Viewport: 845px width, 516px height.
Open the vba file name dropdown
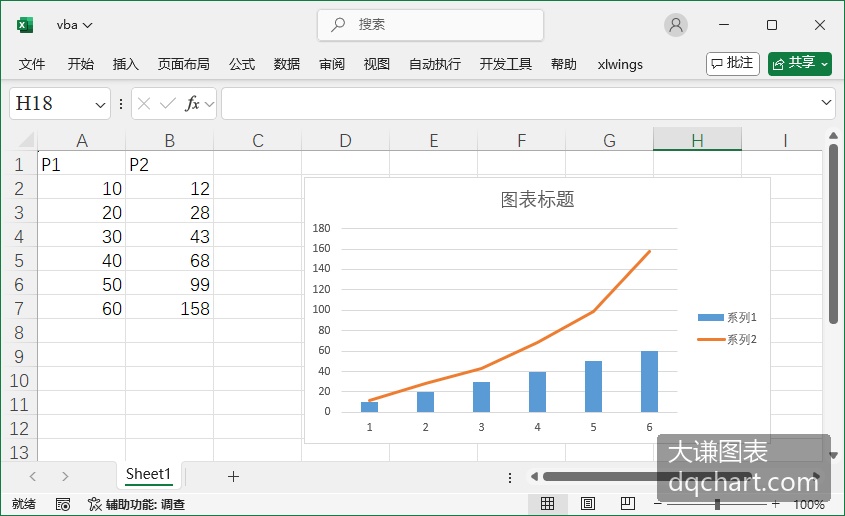[74, 25]
